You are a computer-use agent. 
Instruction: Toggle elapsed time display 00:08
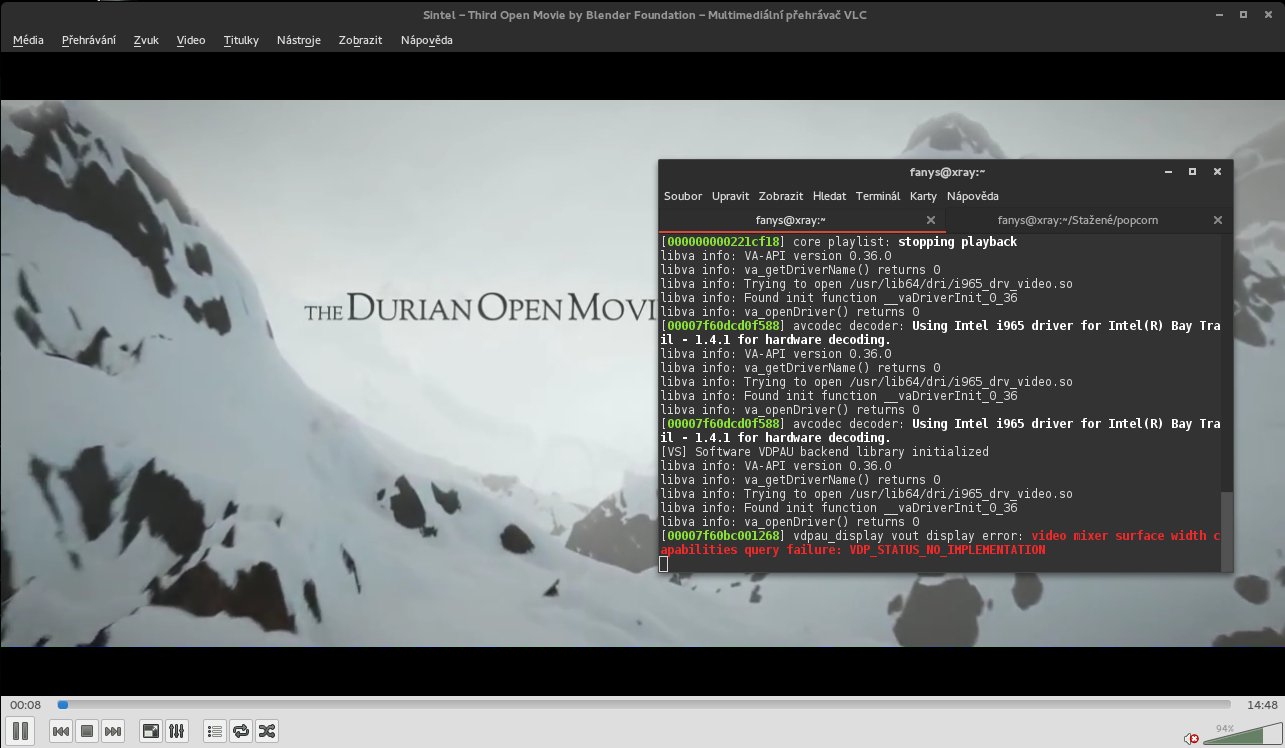point(26,705)
